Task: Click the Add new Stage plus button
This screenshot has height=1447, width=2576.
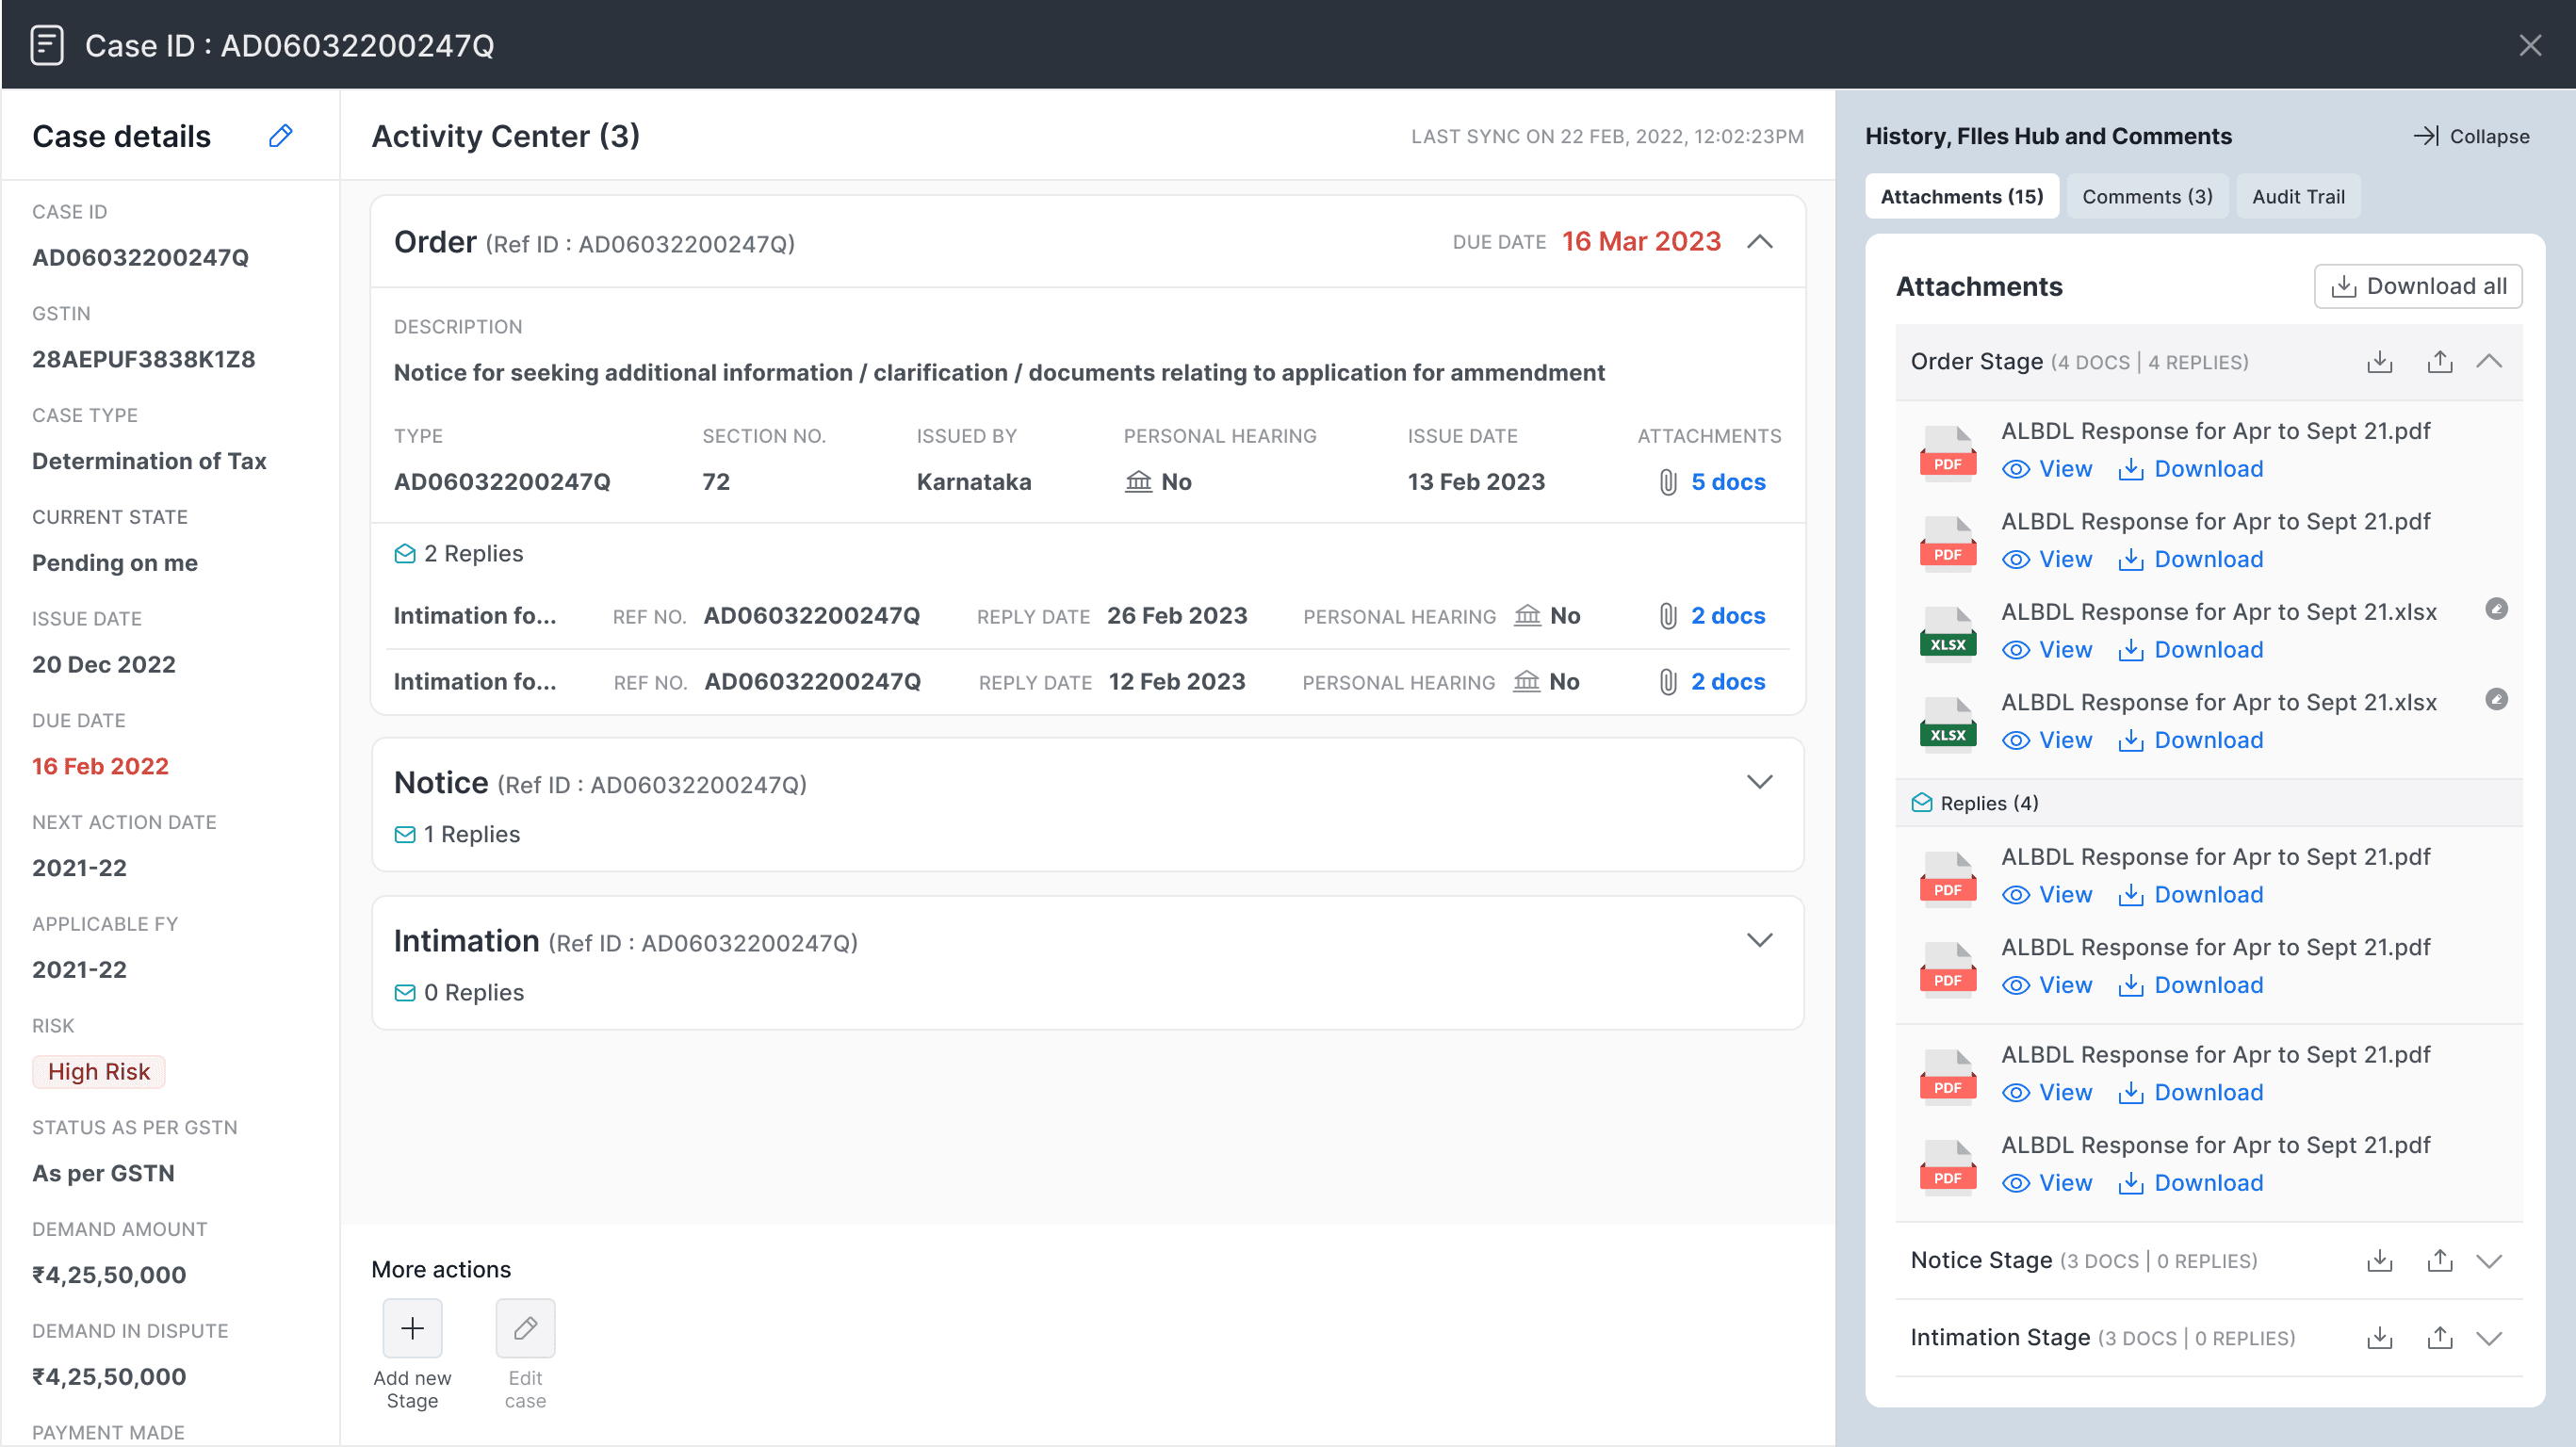Action: click(412, 1328)
